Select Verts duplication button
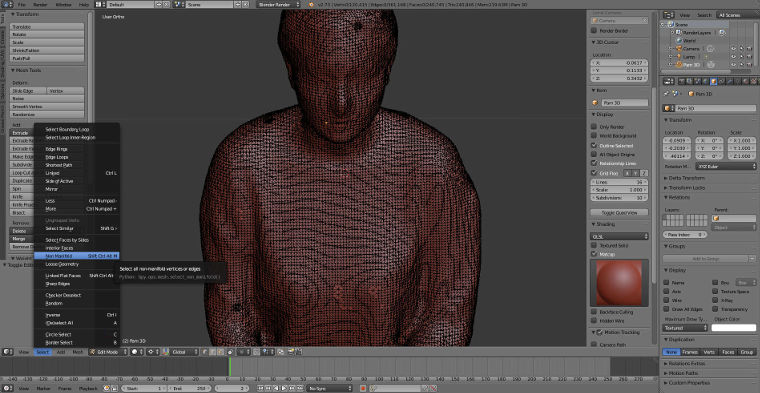 (708, 352)
